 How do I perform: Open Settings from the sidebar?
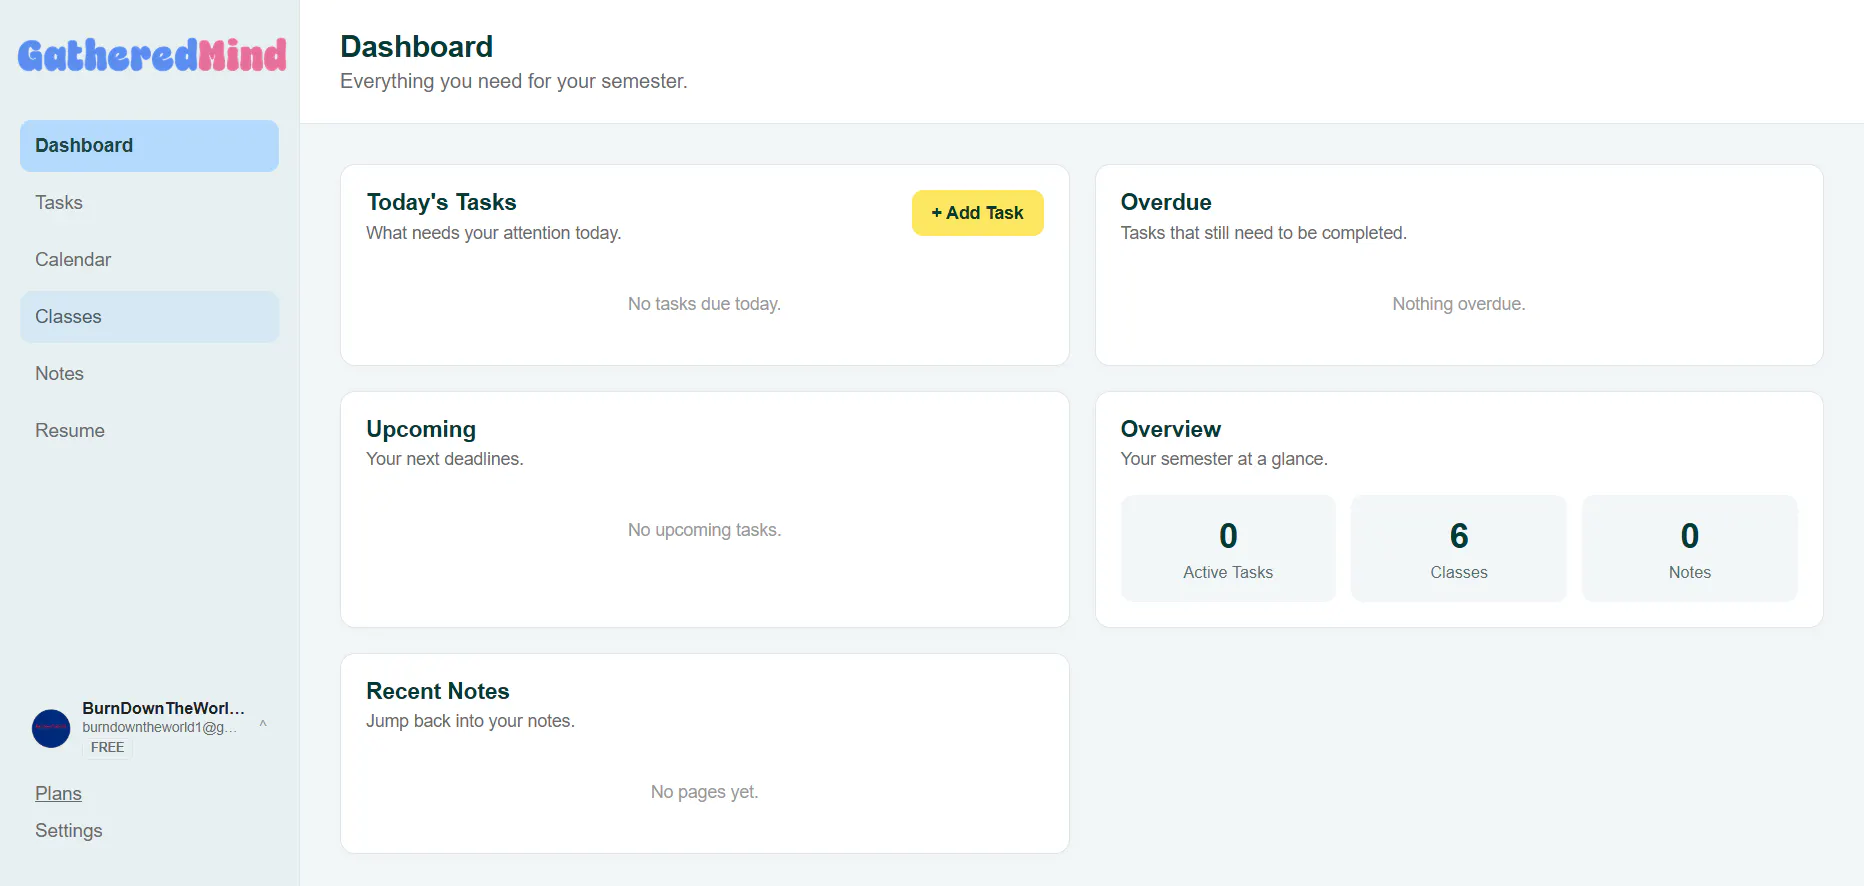(69, 831)
